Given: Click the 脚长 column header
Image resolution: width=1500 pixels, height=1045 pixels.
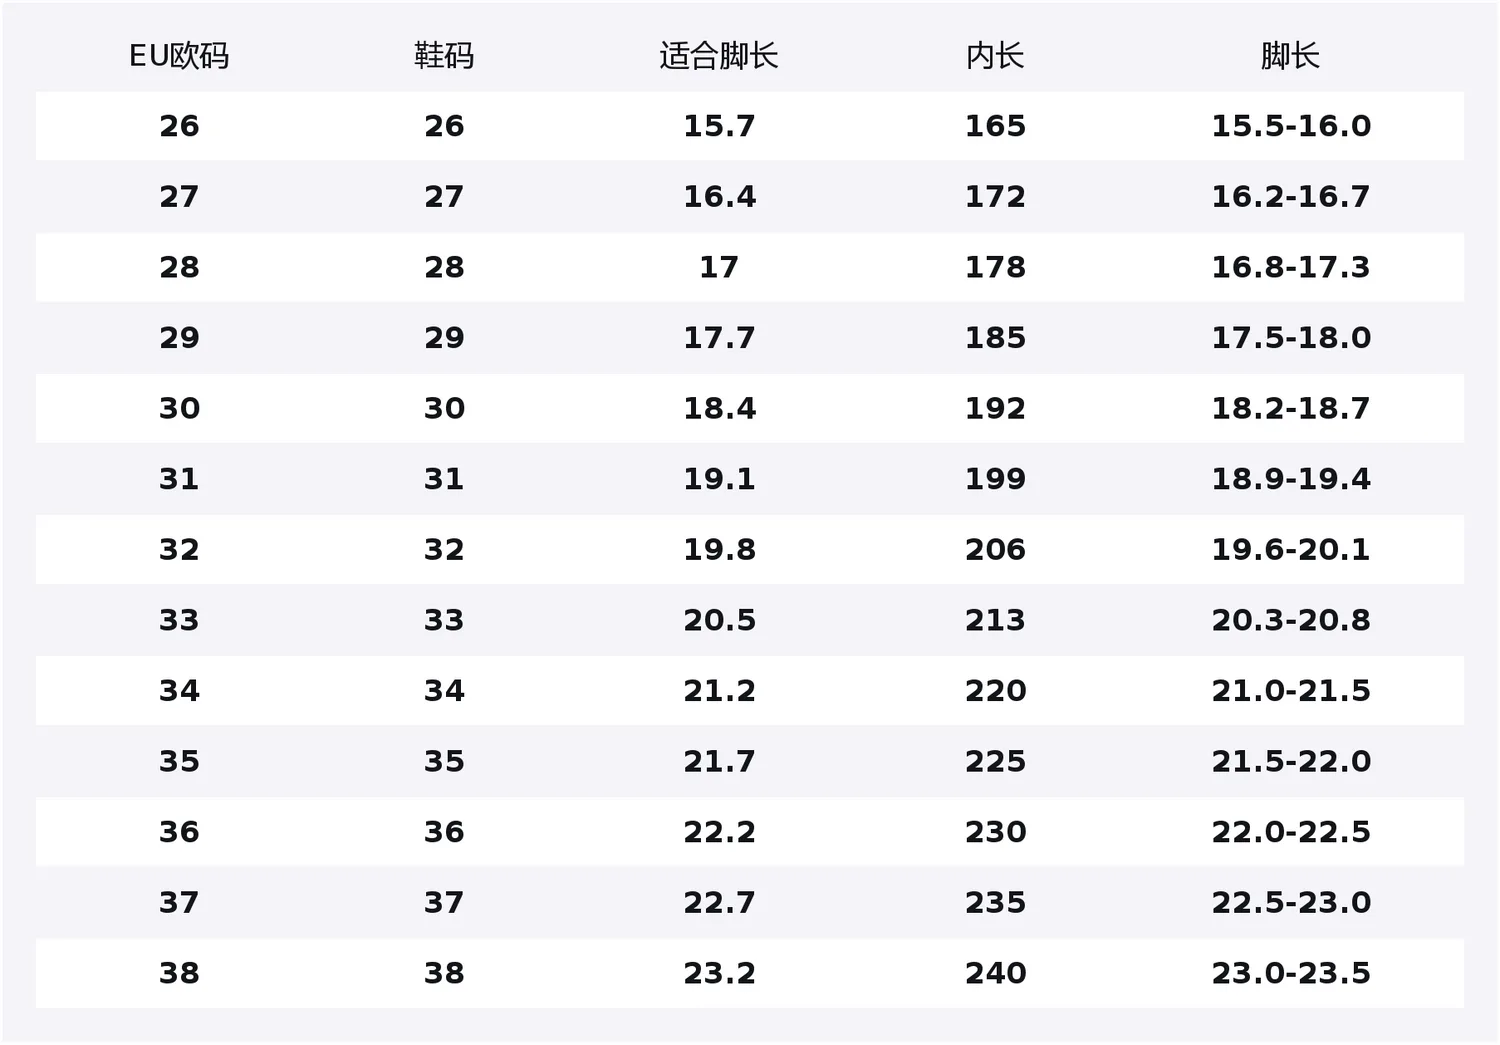Looking at the screenshot, I should click(x=1290, y=56).
